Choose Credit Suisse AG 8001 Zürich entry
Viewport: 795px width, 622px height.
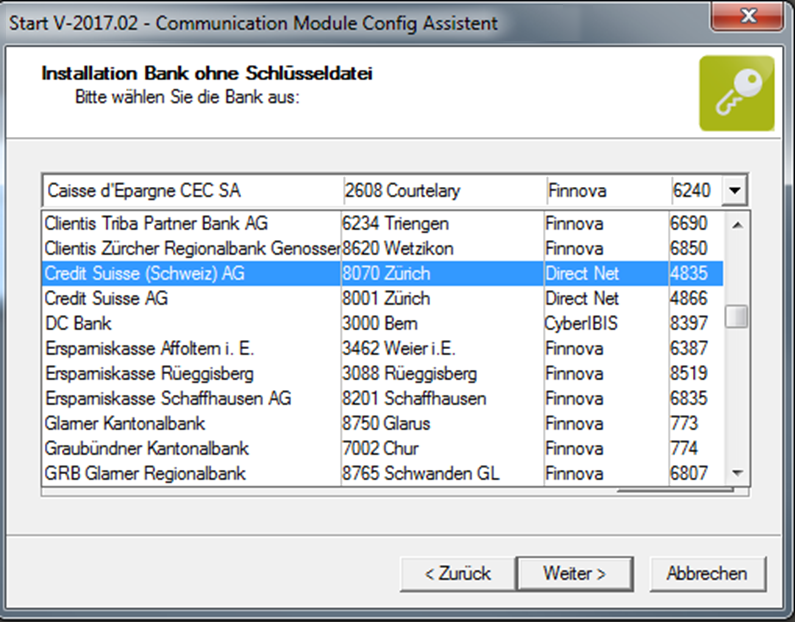click(382, 298)
